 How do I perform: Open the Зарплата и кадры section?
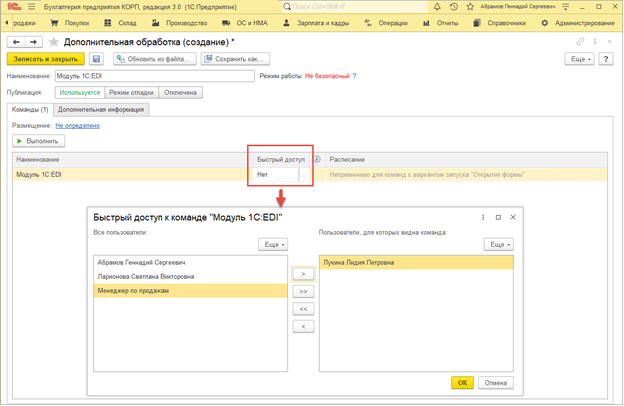click(x=316, y=23)
